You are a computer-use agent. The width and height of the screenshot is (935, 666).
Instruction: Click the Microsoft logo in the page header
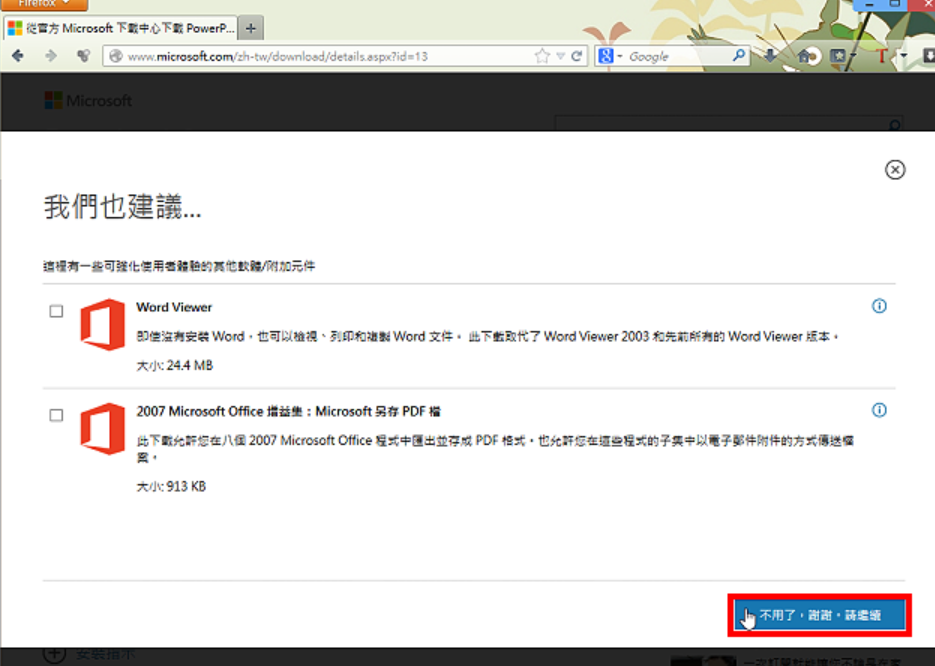tap(88, 101)
